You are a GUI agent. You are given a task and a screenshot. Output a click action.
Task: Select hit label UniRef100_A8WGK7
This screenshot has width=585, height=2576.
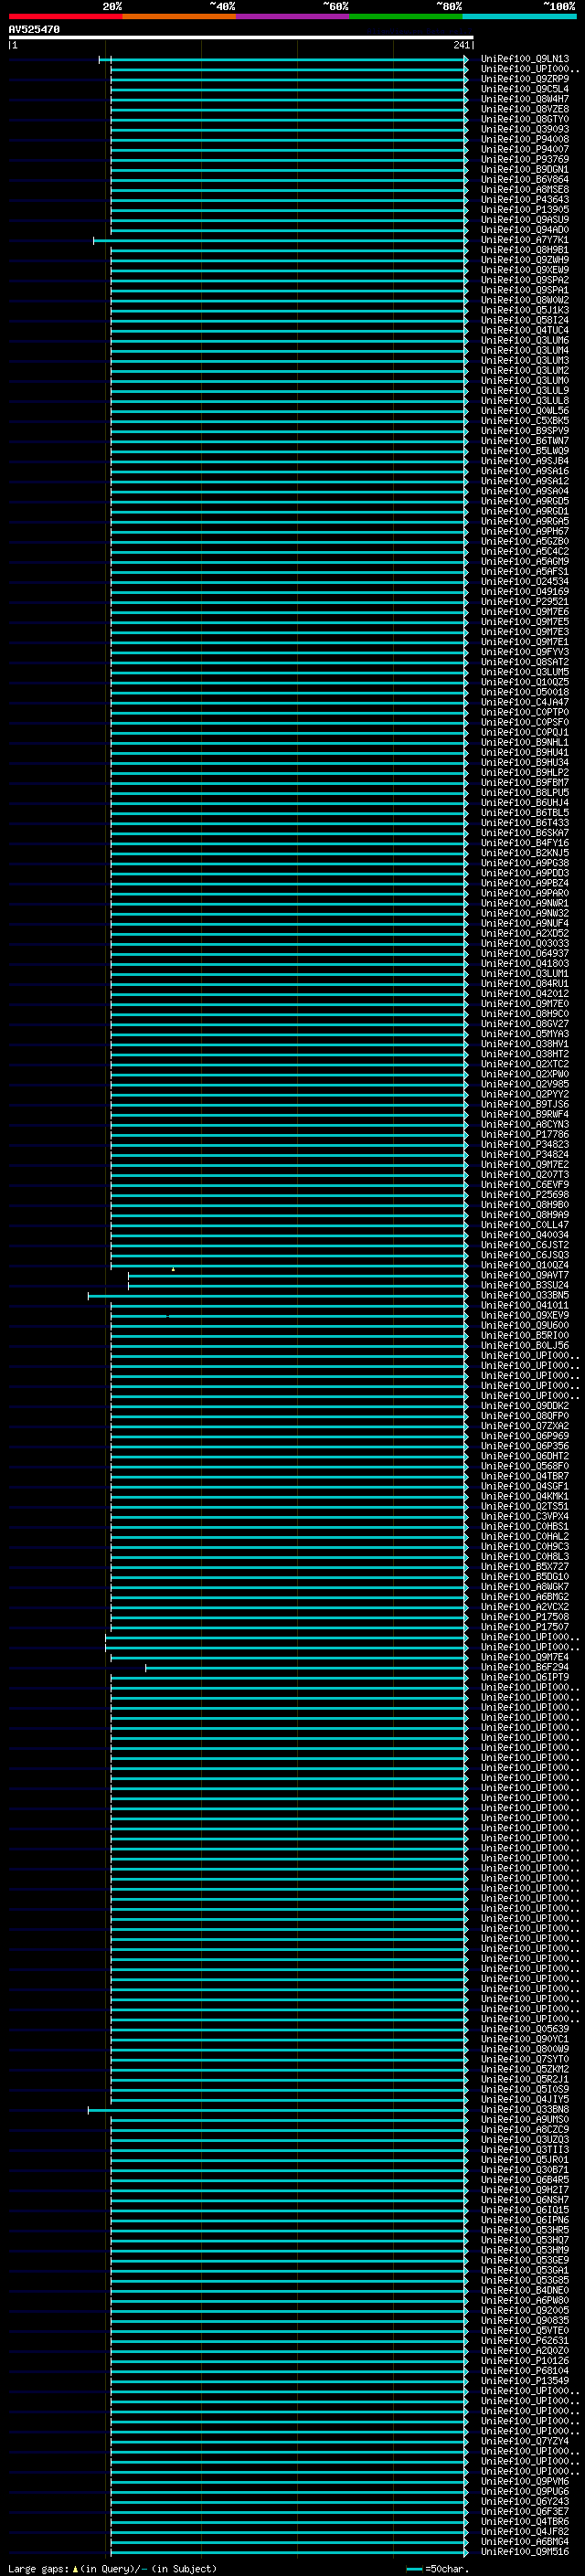(525, 1587)
